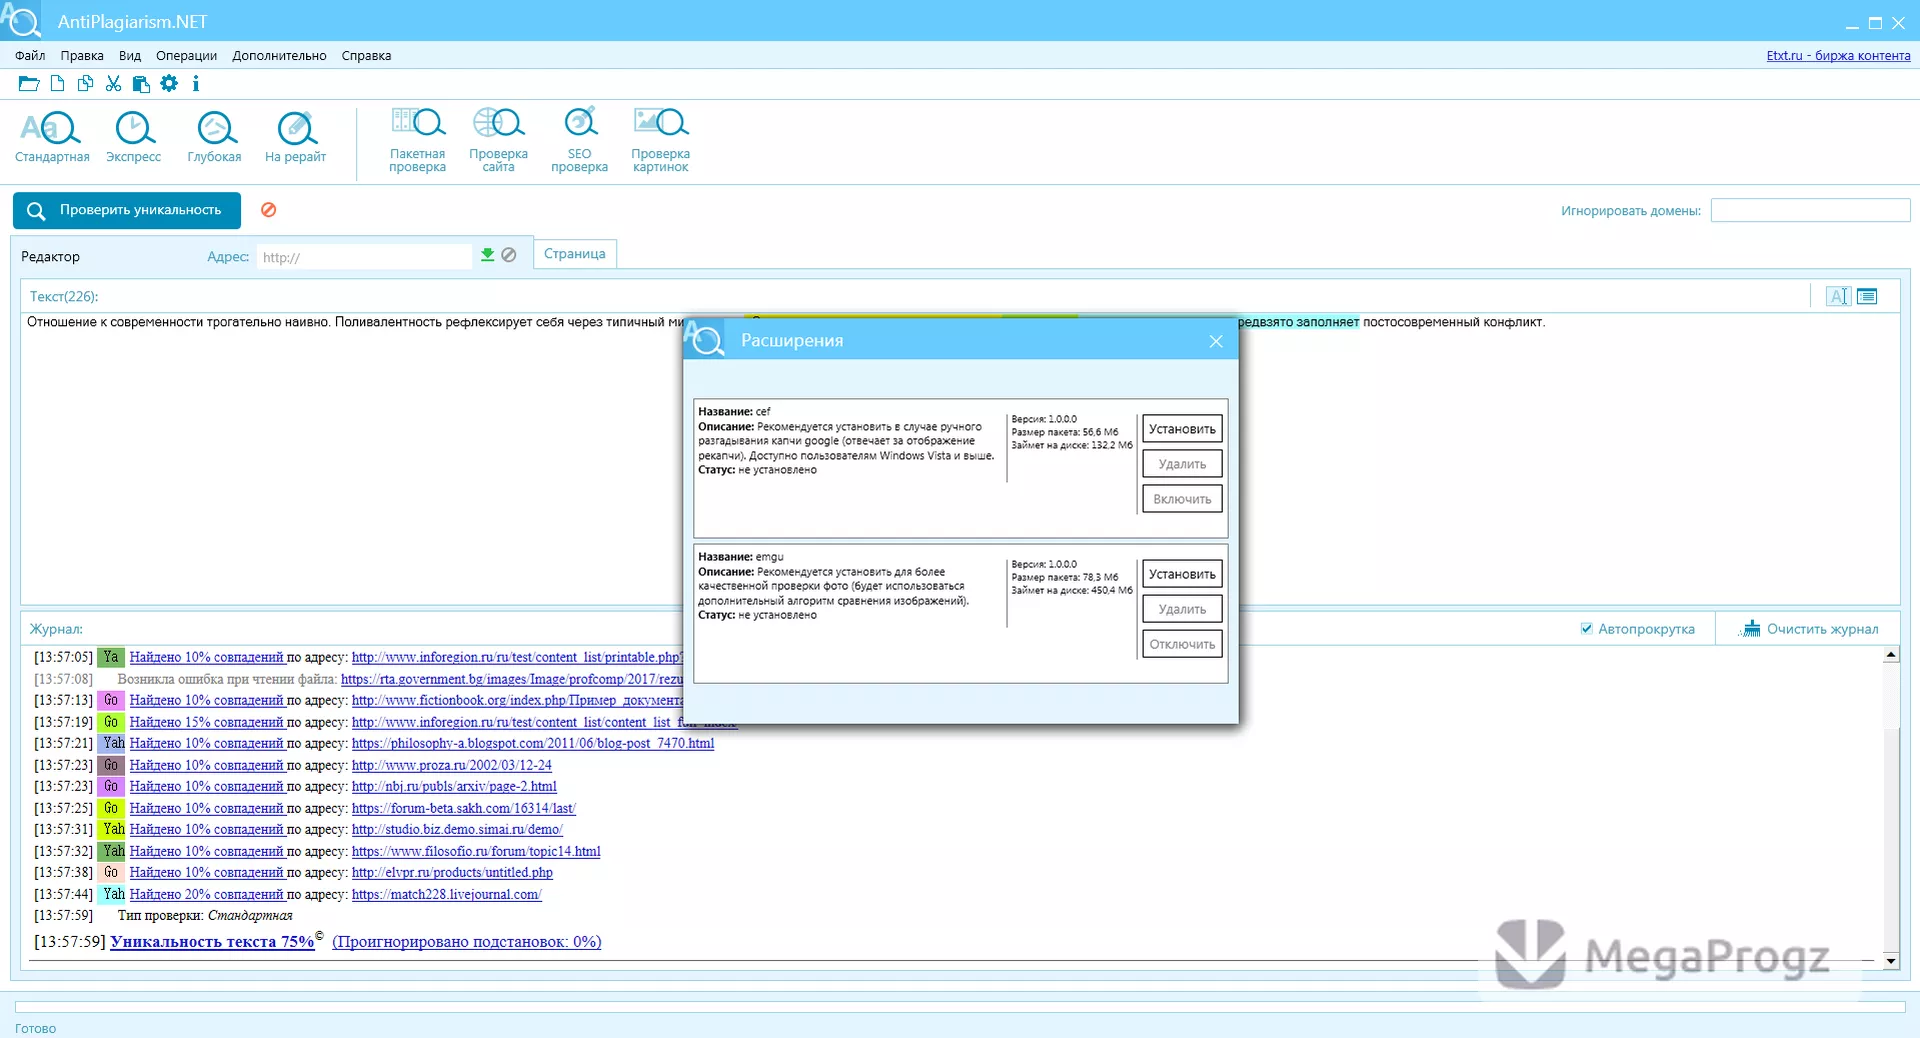This screenshot has height=1038, width=1920.
Task: Open Etxt.ru - биржа контента link
Action: pos(1838,56)
